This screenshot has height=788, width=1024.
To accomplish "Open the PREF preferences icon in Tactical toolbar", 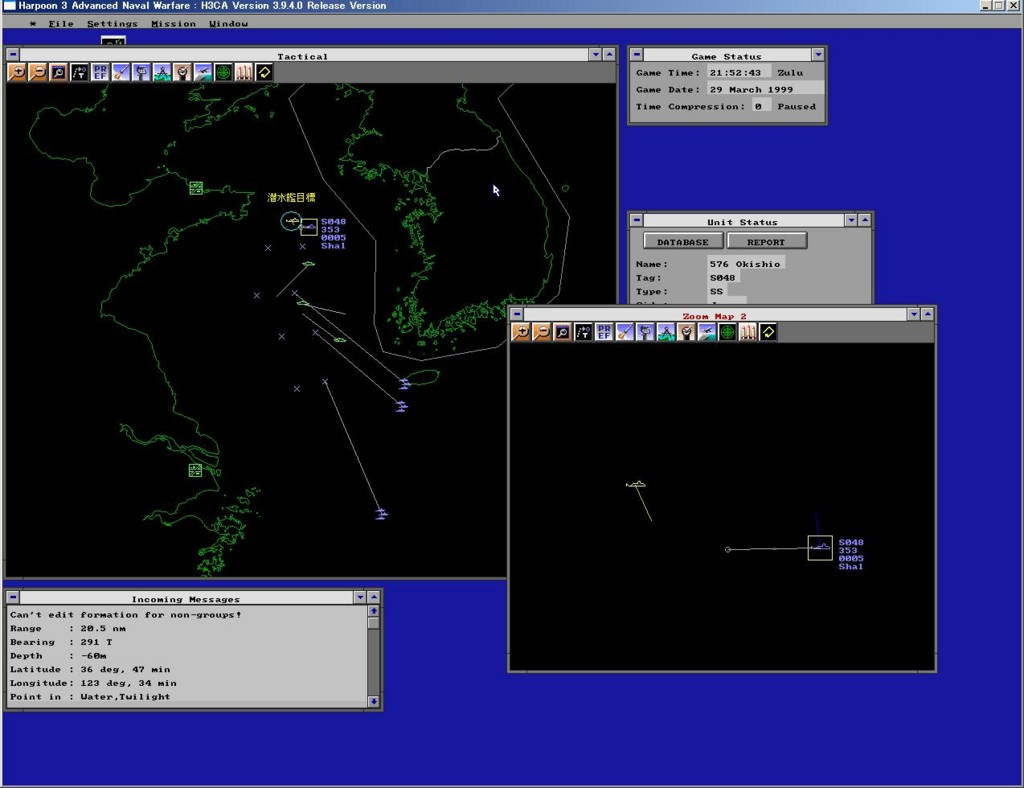I will point(100,72).
